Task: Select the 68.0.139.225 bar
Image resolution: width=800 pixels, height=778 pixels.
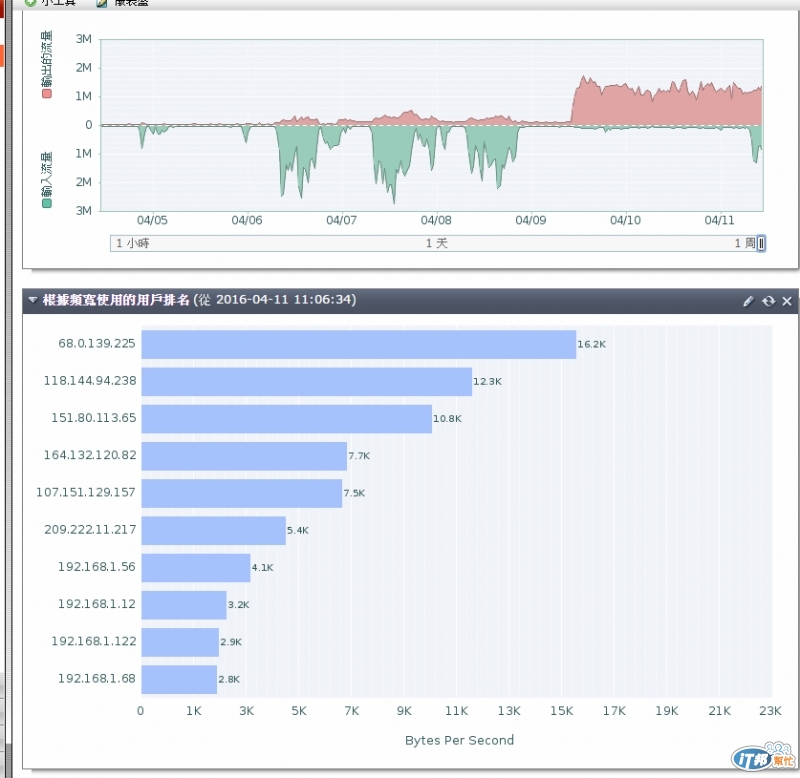Action: click(x=359, y=344)
